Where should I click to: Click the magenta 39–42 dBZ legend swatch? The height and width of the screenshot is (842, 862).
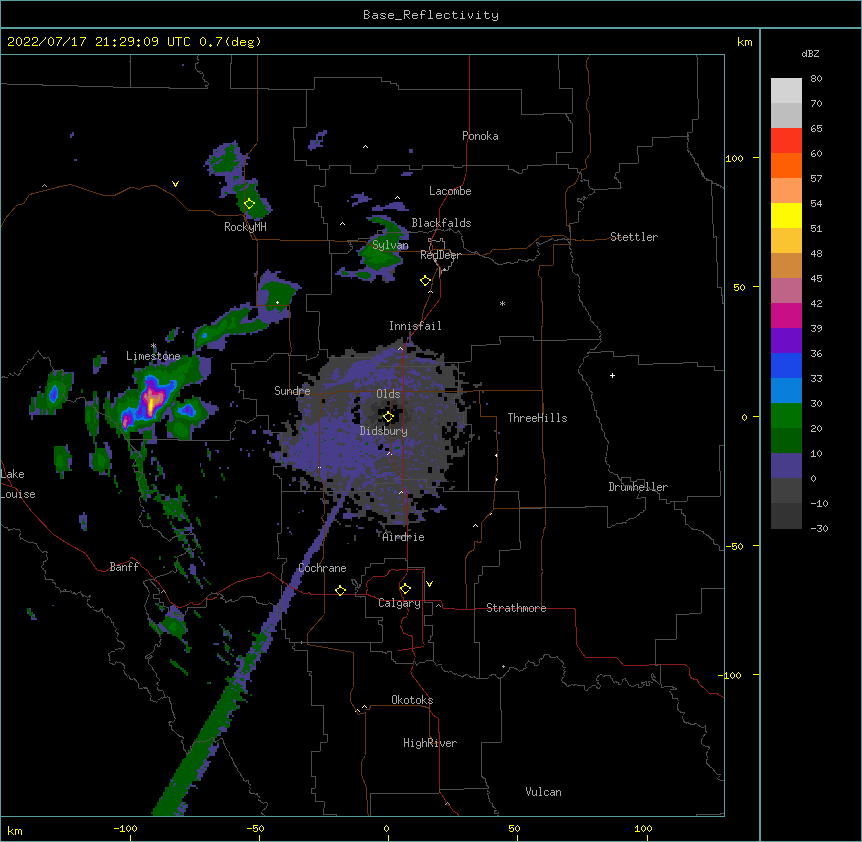coord(786,315)
